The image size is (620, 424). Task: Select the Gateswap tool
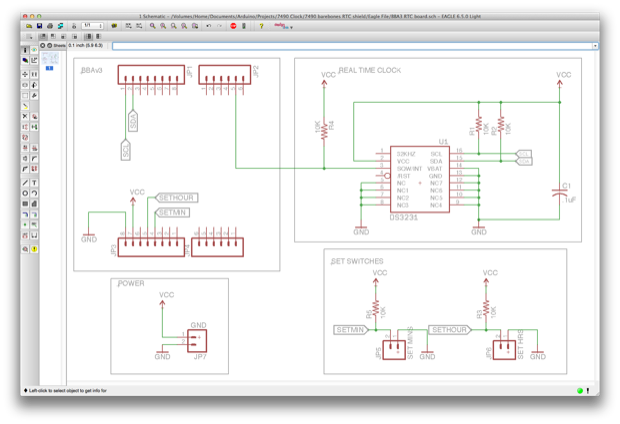25,137
